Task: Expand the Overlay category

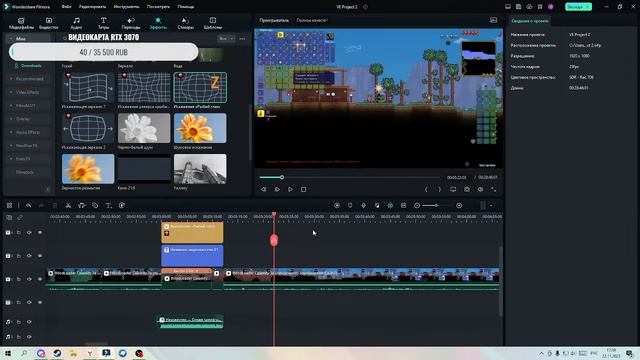Action: pos(11,119)
